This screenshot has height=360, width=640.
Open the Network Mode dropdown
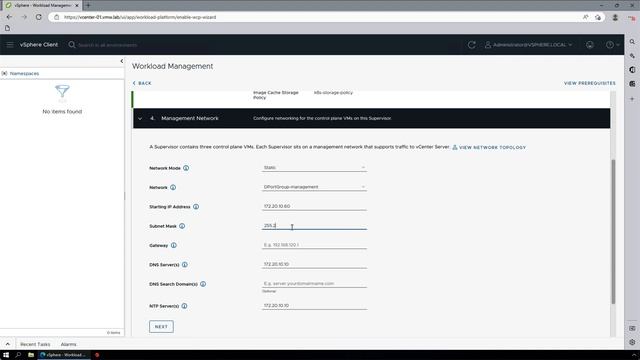pyautogui.click(x=314, y=168)
